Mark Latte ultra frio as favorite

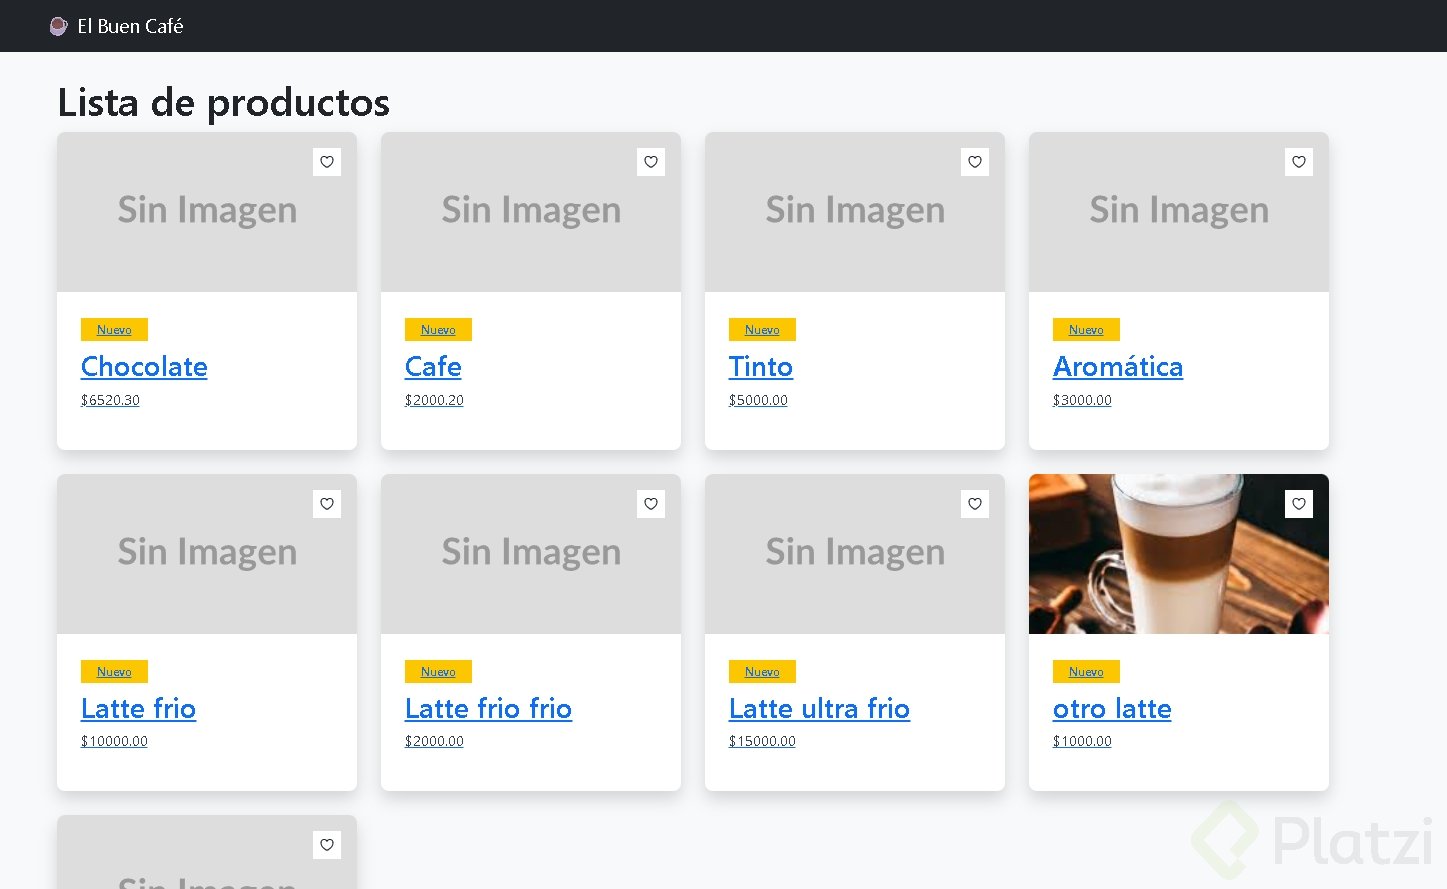(975, 504)
